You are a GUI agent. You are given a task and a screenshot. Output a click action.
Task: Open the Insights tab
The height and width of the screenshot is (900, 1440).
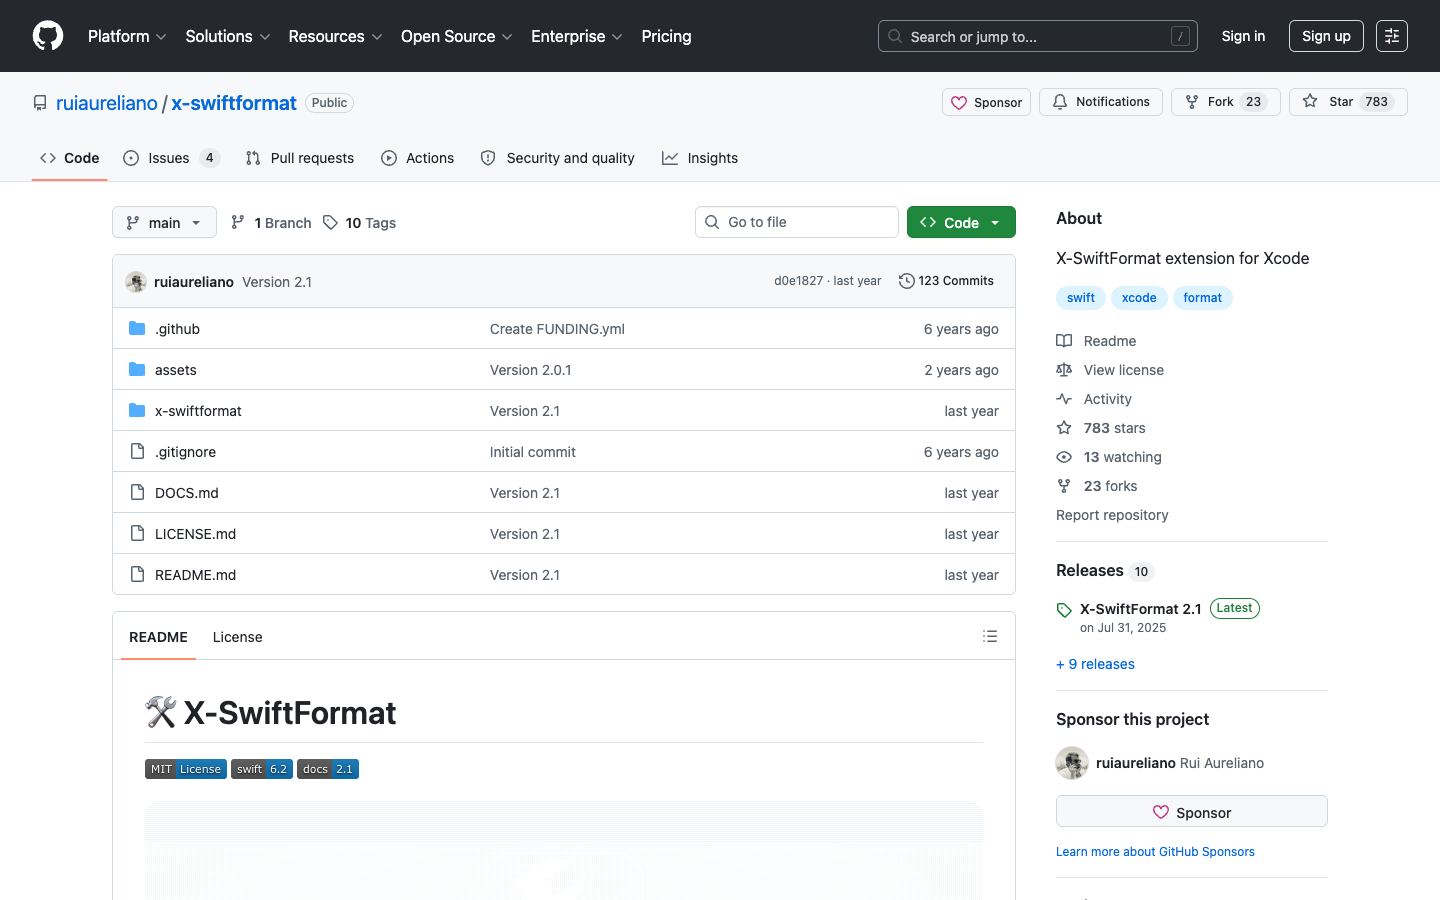click(x=700, y=158)
